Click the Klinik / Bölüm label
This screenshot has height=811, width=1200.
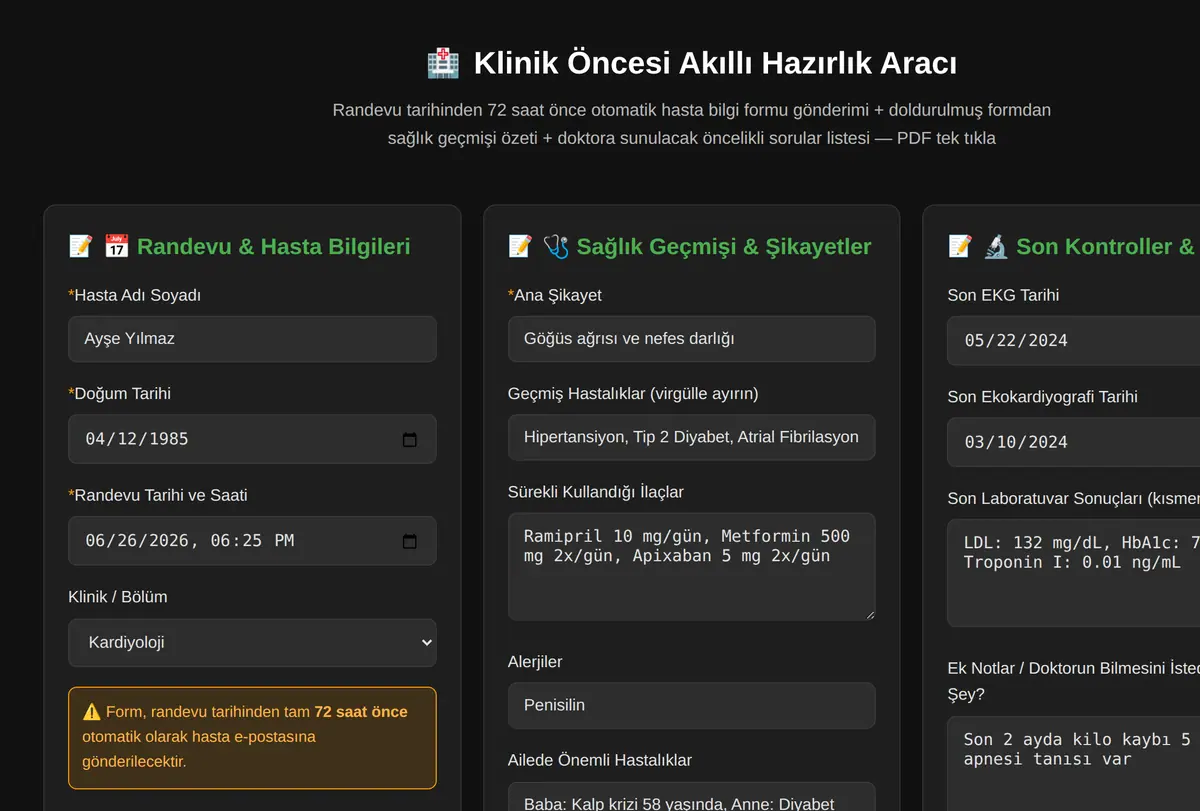(118, 597)
